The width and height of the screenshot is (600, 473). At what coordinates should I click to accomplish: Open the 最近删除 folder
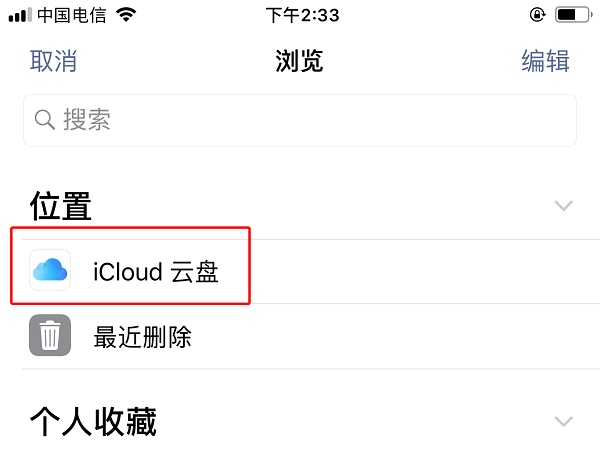click(300, 336)
